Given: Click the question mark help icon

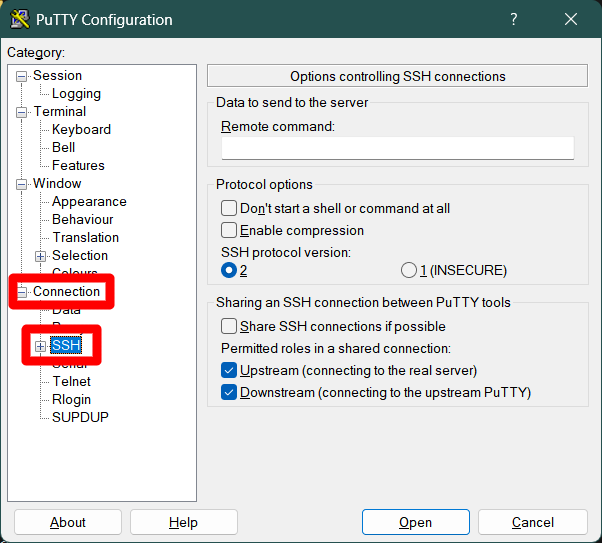Looking at the screenshot, I should click(514, 19).
